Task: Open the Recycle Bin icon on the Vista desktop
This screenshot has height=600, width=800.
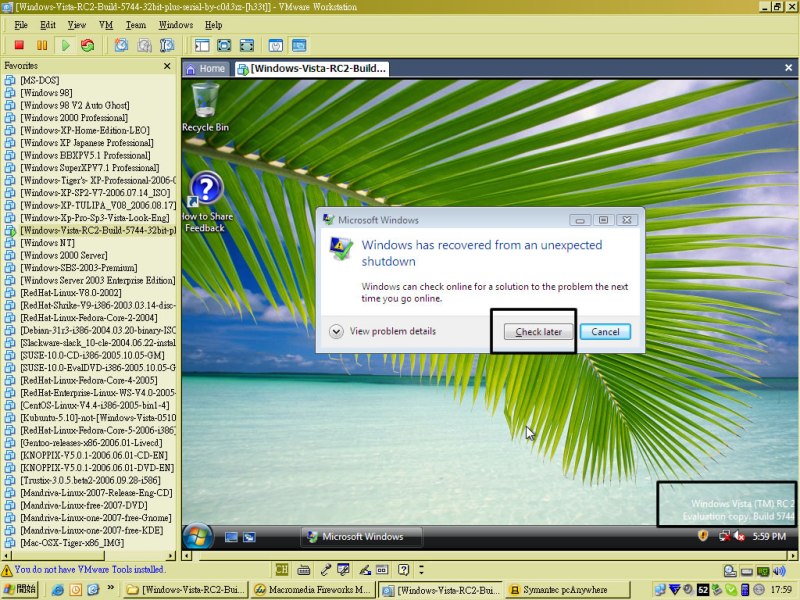Action: [205, 108]
